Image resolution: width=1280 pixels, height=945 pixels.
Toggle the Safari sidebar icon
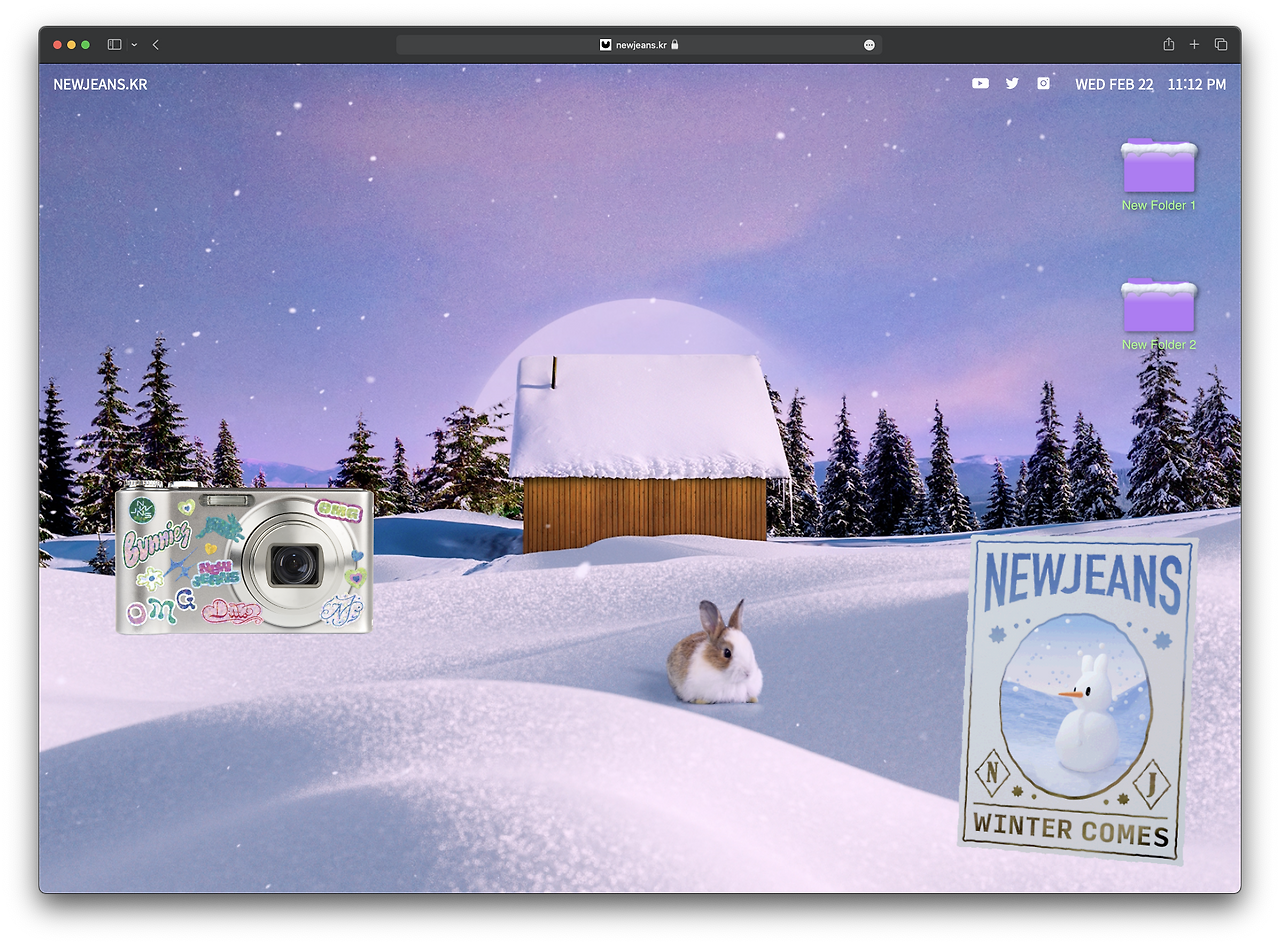click(115, 45)
